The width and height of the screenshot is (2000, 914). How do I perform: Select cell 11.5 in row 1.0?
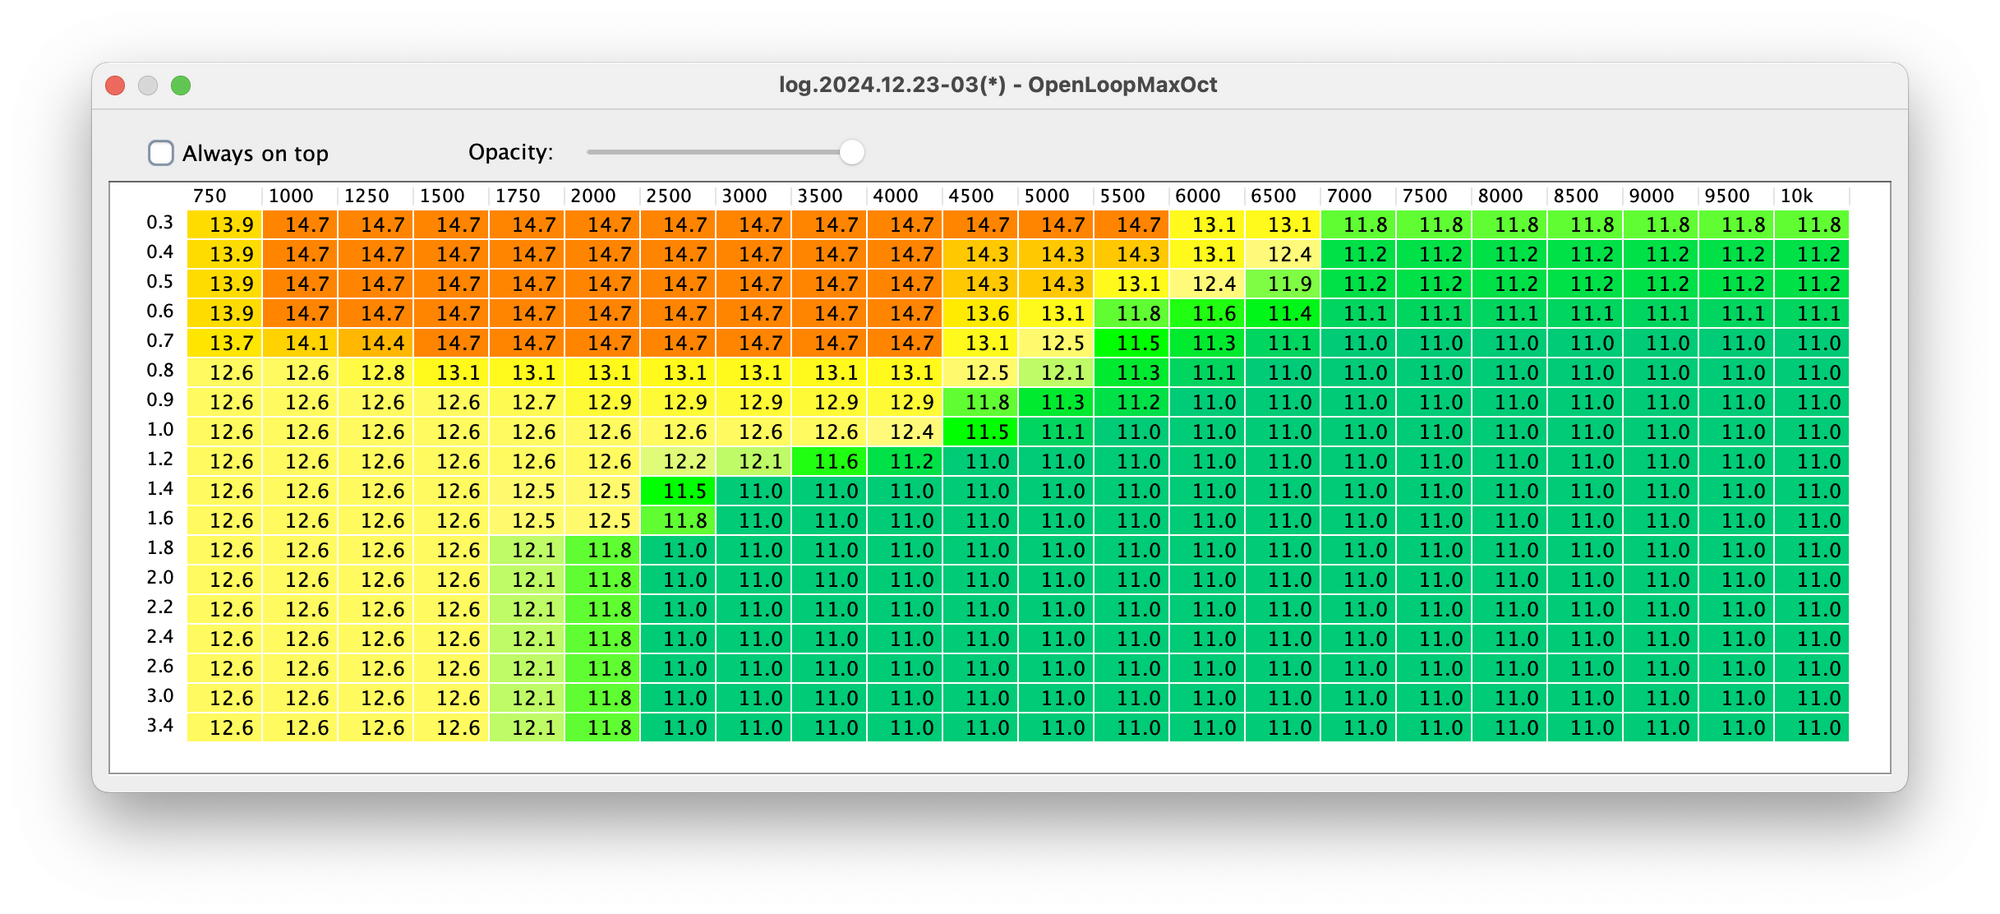(x=981, y=432)
